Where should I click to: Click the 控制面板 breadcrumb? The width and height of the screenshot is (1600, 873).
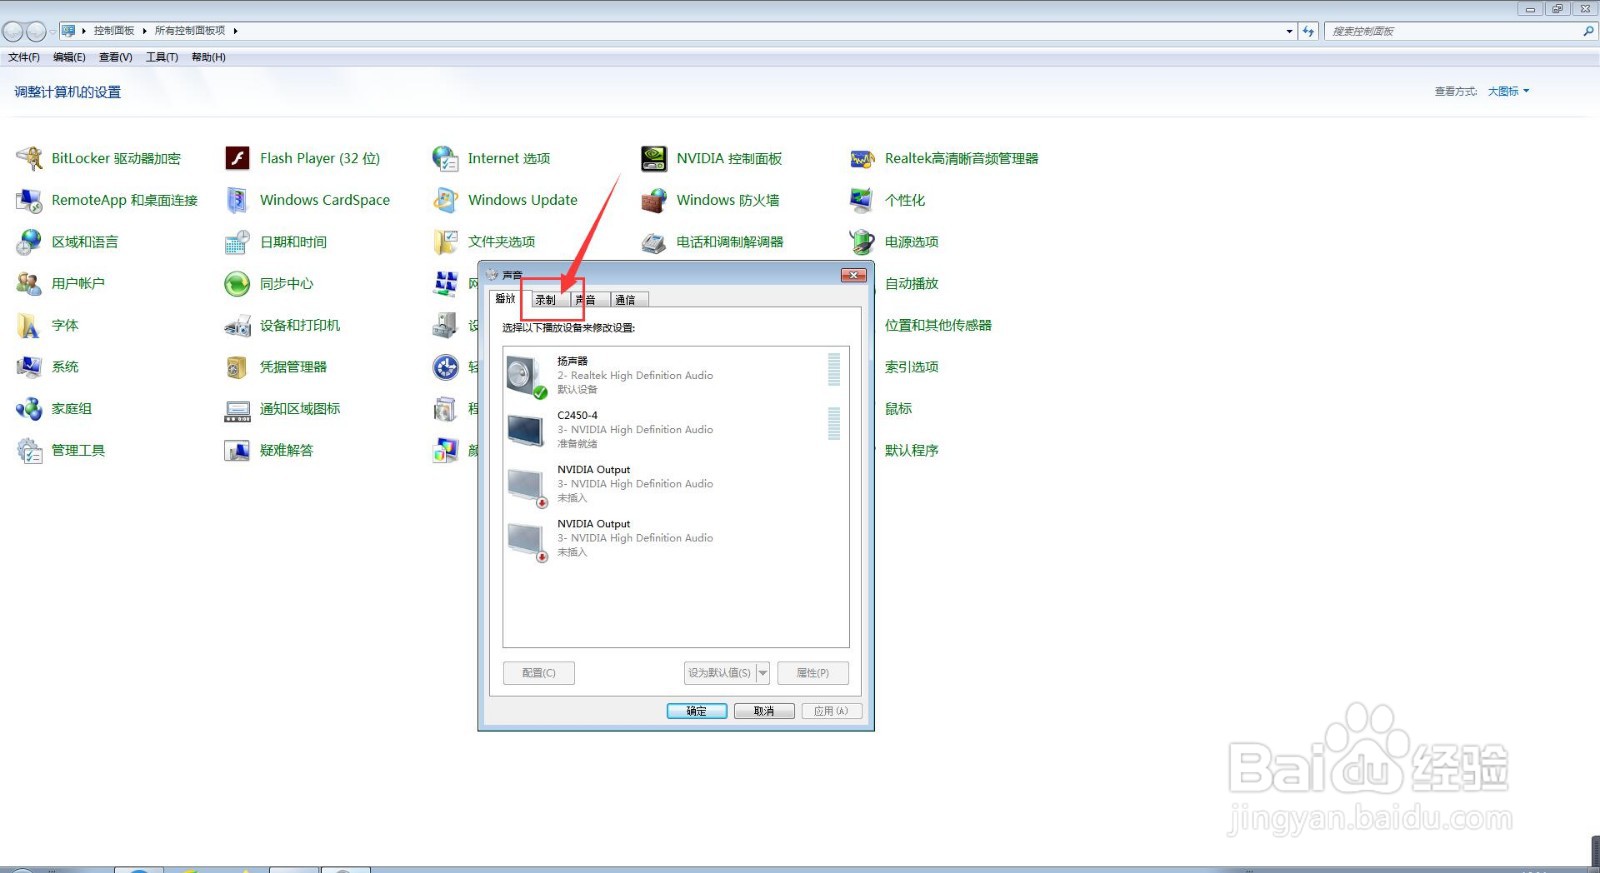pyautogui.click(x=114, y=31)
